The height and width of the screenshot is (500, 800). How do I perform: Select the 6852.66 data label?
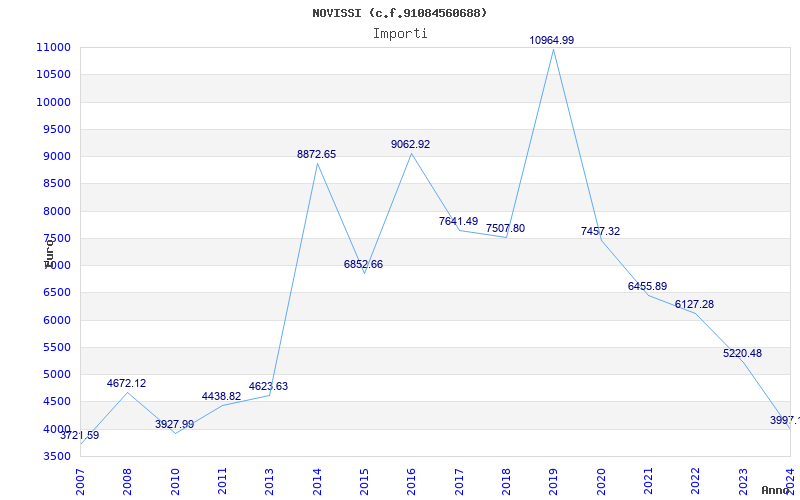point(363,264)
